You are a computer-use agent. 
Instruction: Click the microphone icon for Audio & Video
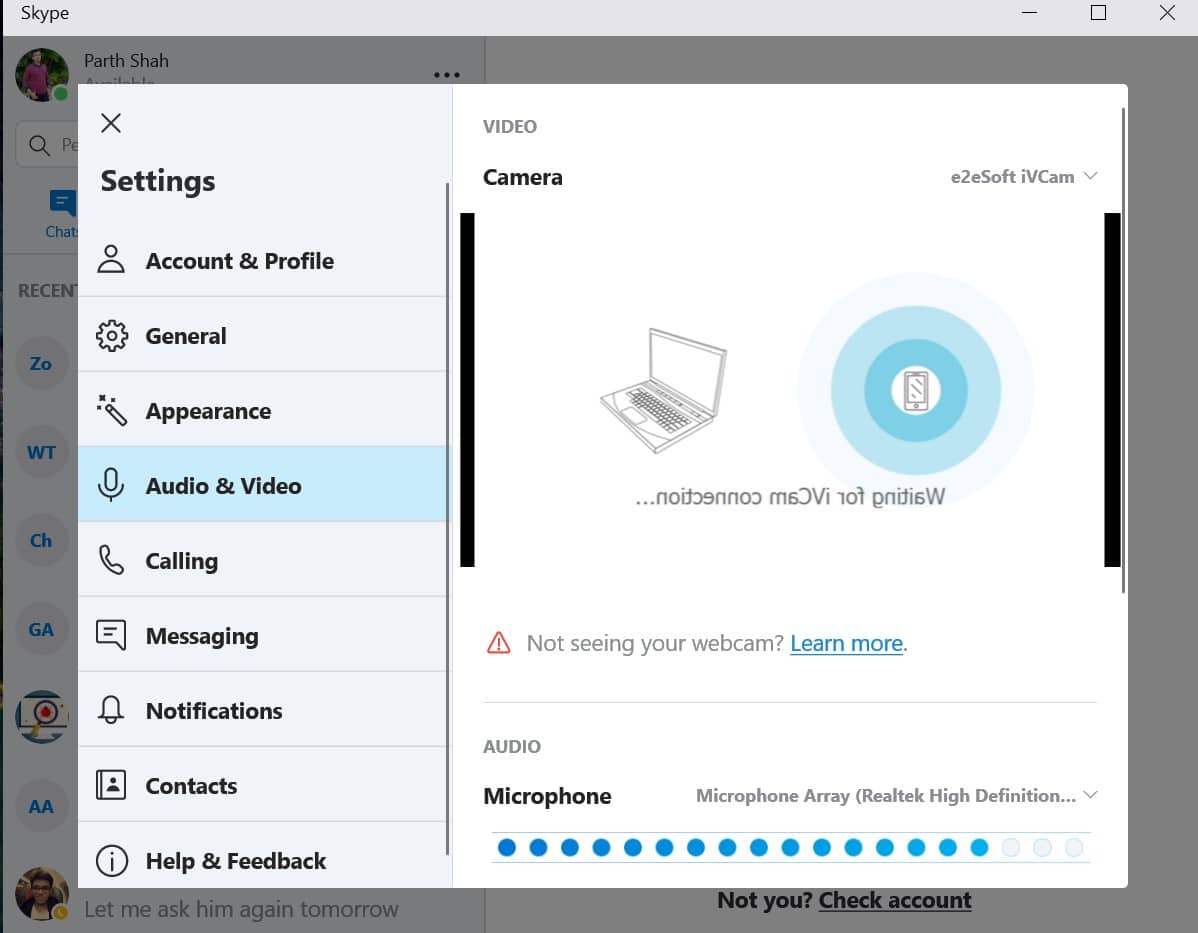(111, 486)
